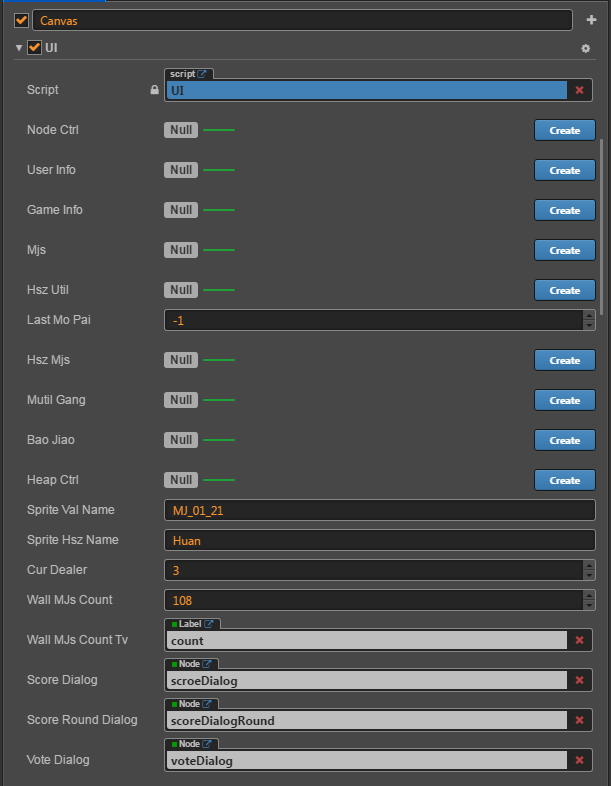The width and height of the screenshot is (611, 786).
Task: Click the plus icon beside Canvas name
Action: coord(591,20)
